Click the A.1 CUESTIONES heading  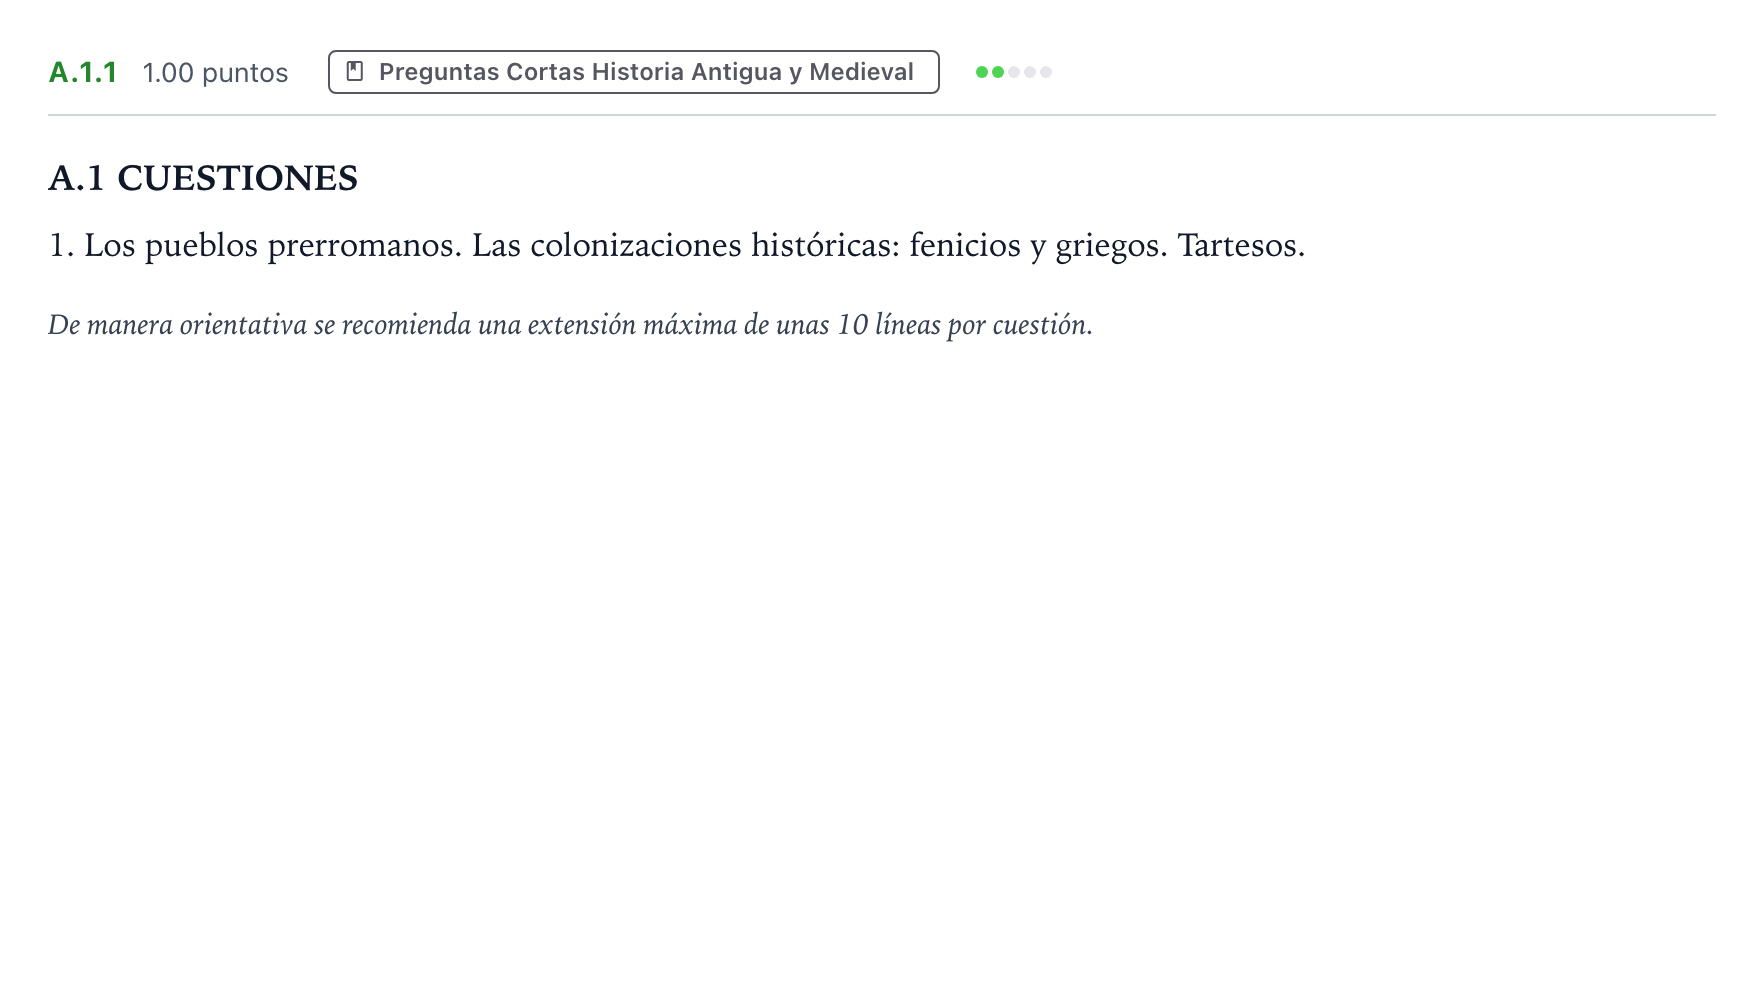[203, 179]
